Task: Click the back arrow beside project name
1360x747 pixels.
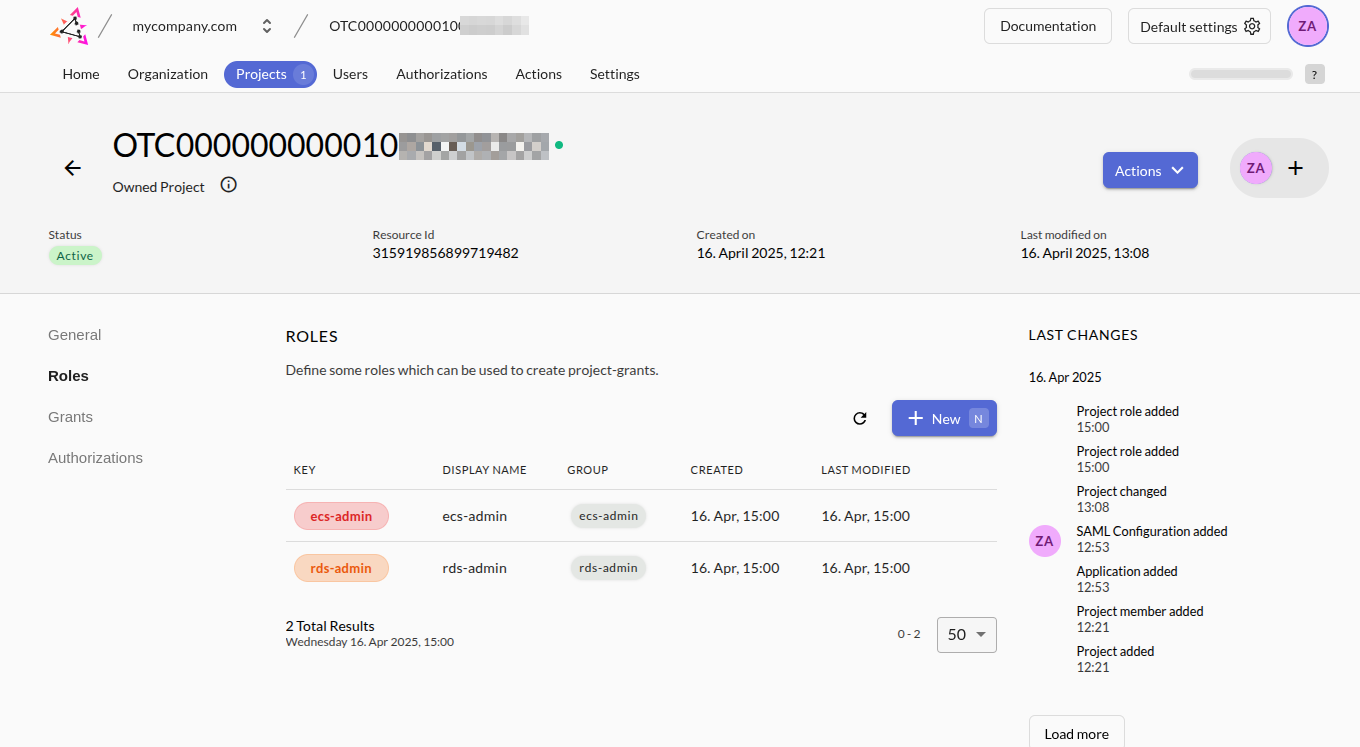Action: [72, 168]
